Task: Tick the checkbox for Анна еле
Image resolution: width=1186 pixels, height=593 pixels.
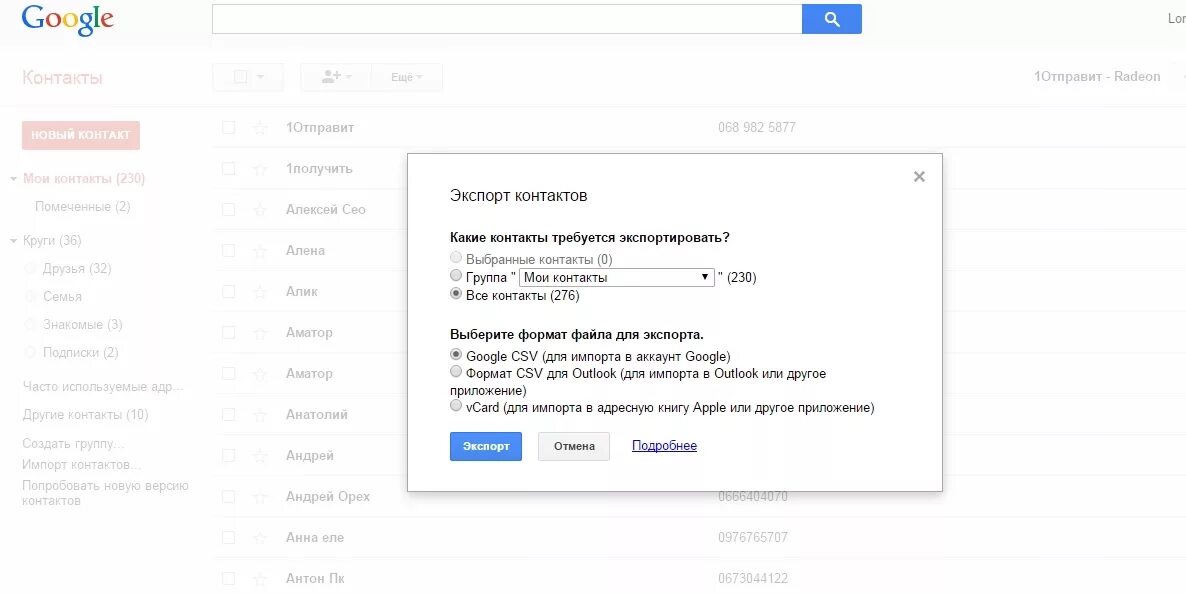Action: click(228, 538)
